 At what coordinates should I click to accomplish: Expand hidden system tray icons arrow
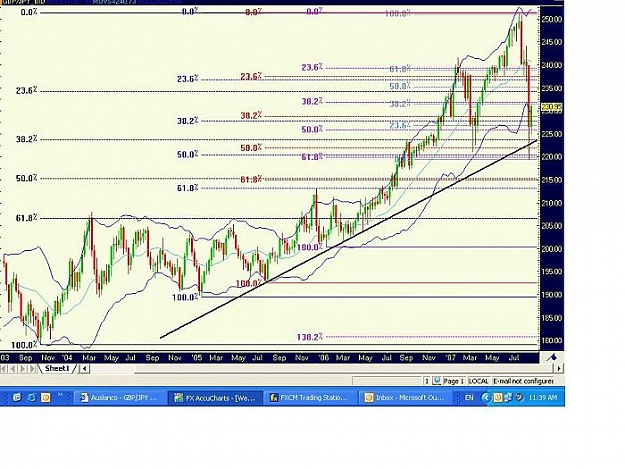click(x=486, y=398)
